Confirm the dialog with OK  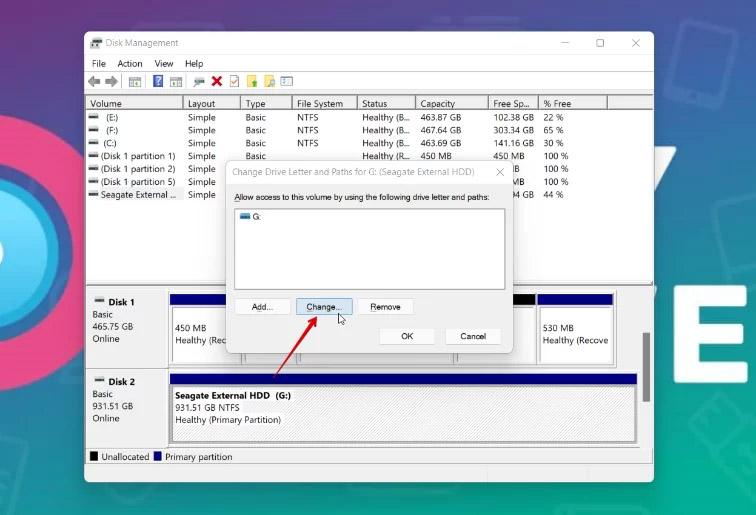pos(407,336)
